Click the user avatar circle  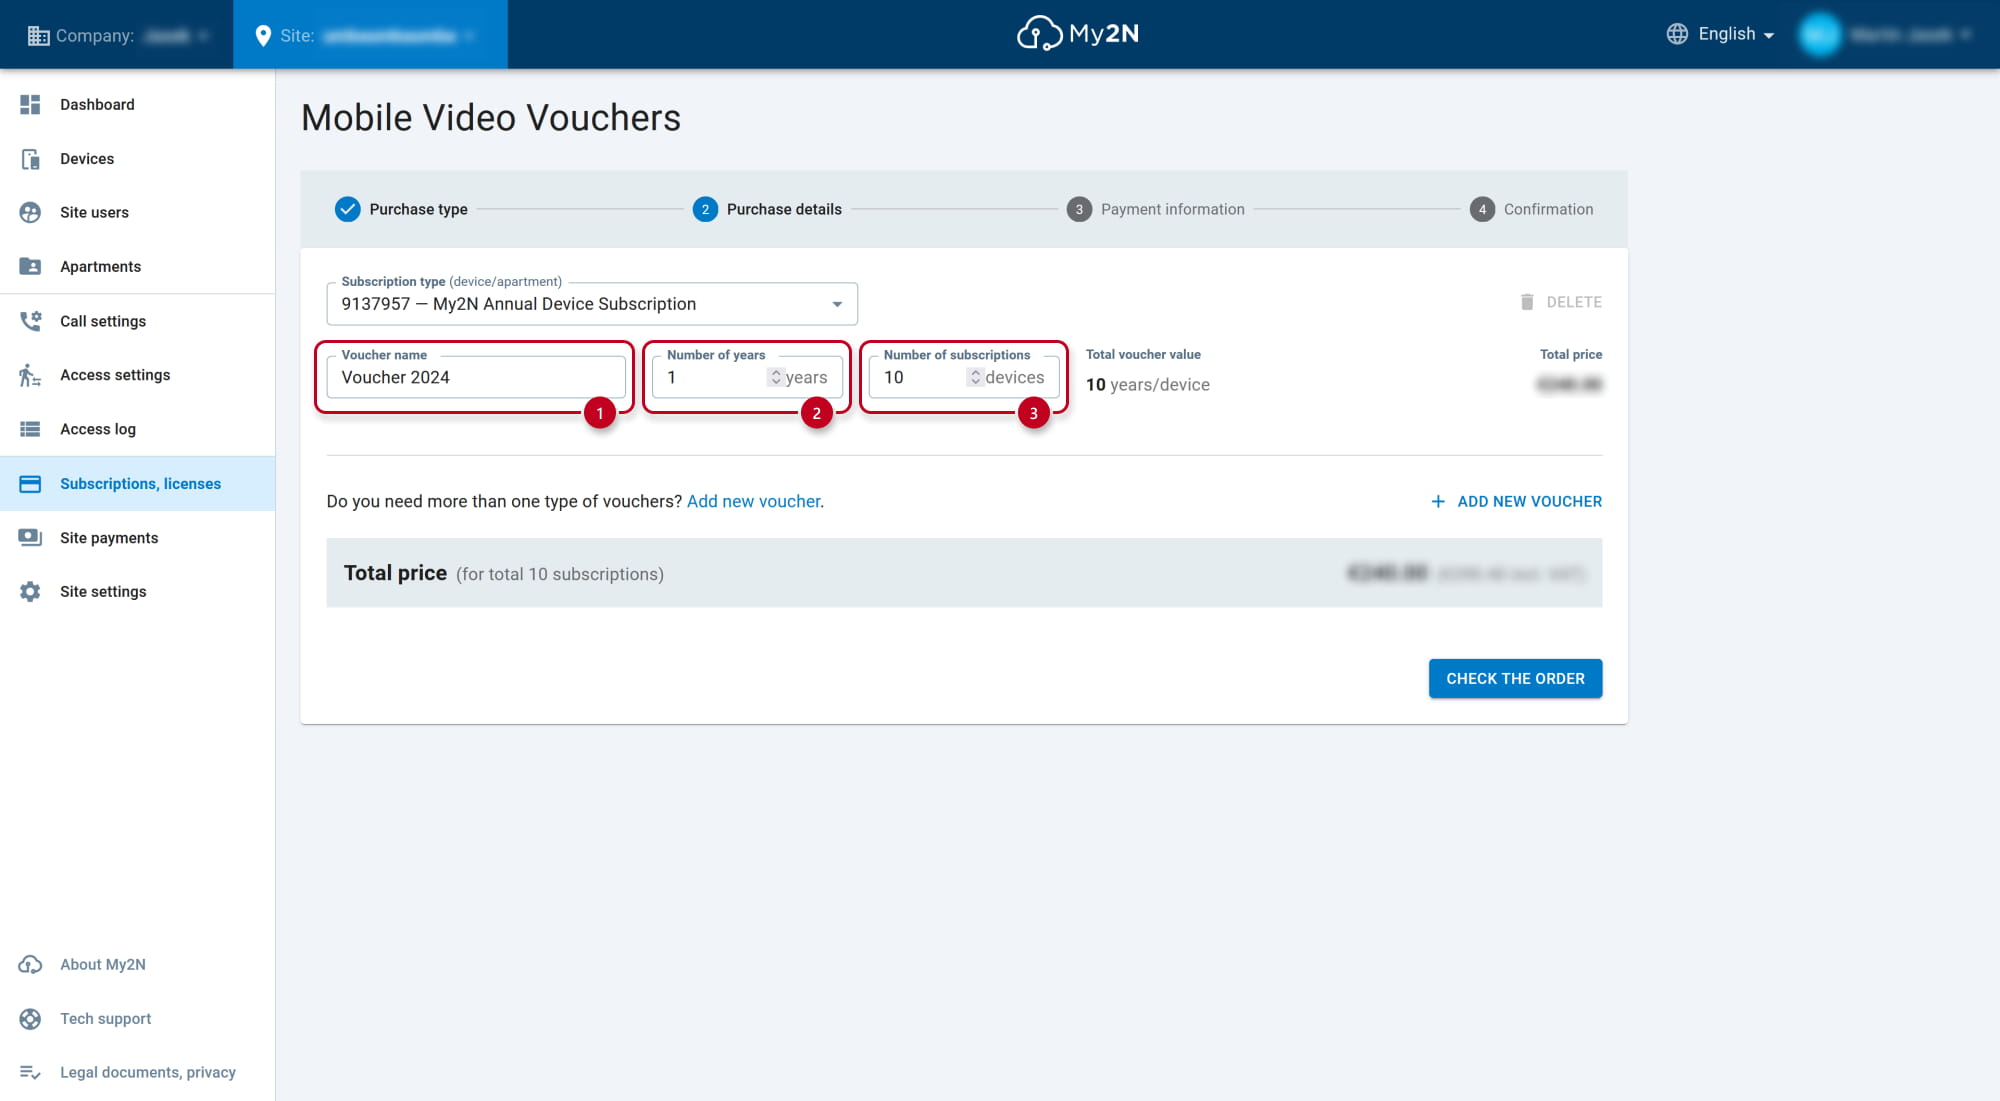tap(1819, 35)
